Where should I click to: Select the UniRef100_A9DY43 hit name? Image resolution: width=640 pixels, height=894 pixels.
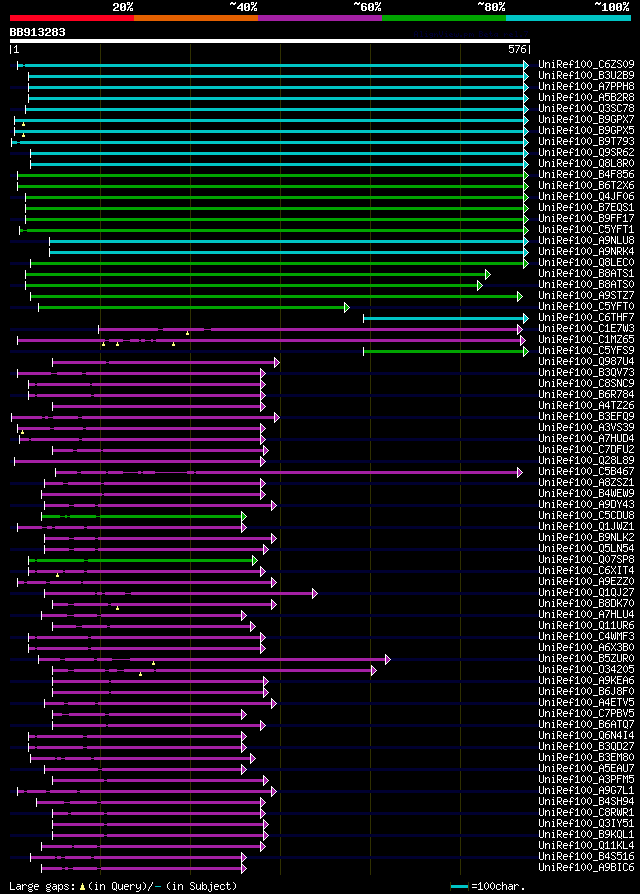point(586,505)
